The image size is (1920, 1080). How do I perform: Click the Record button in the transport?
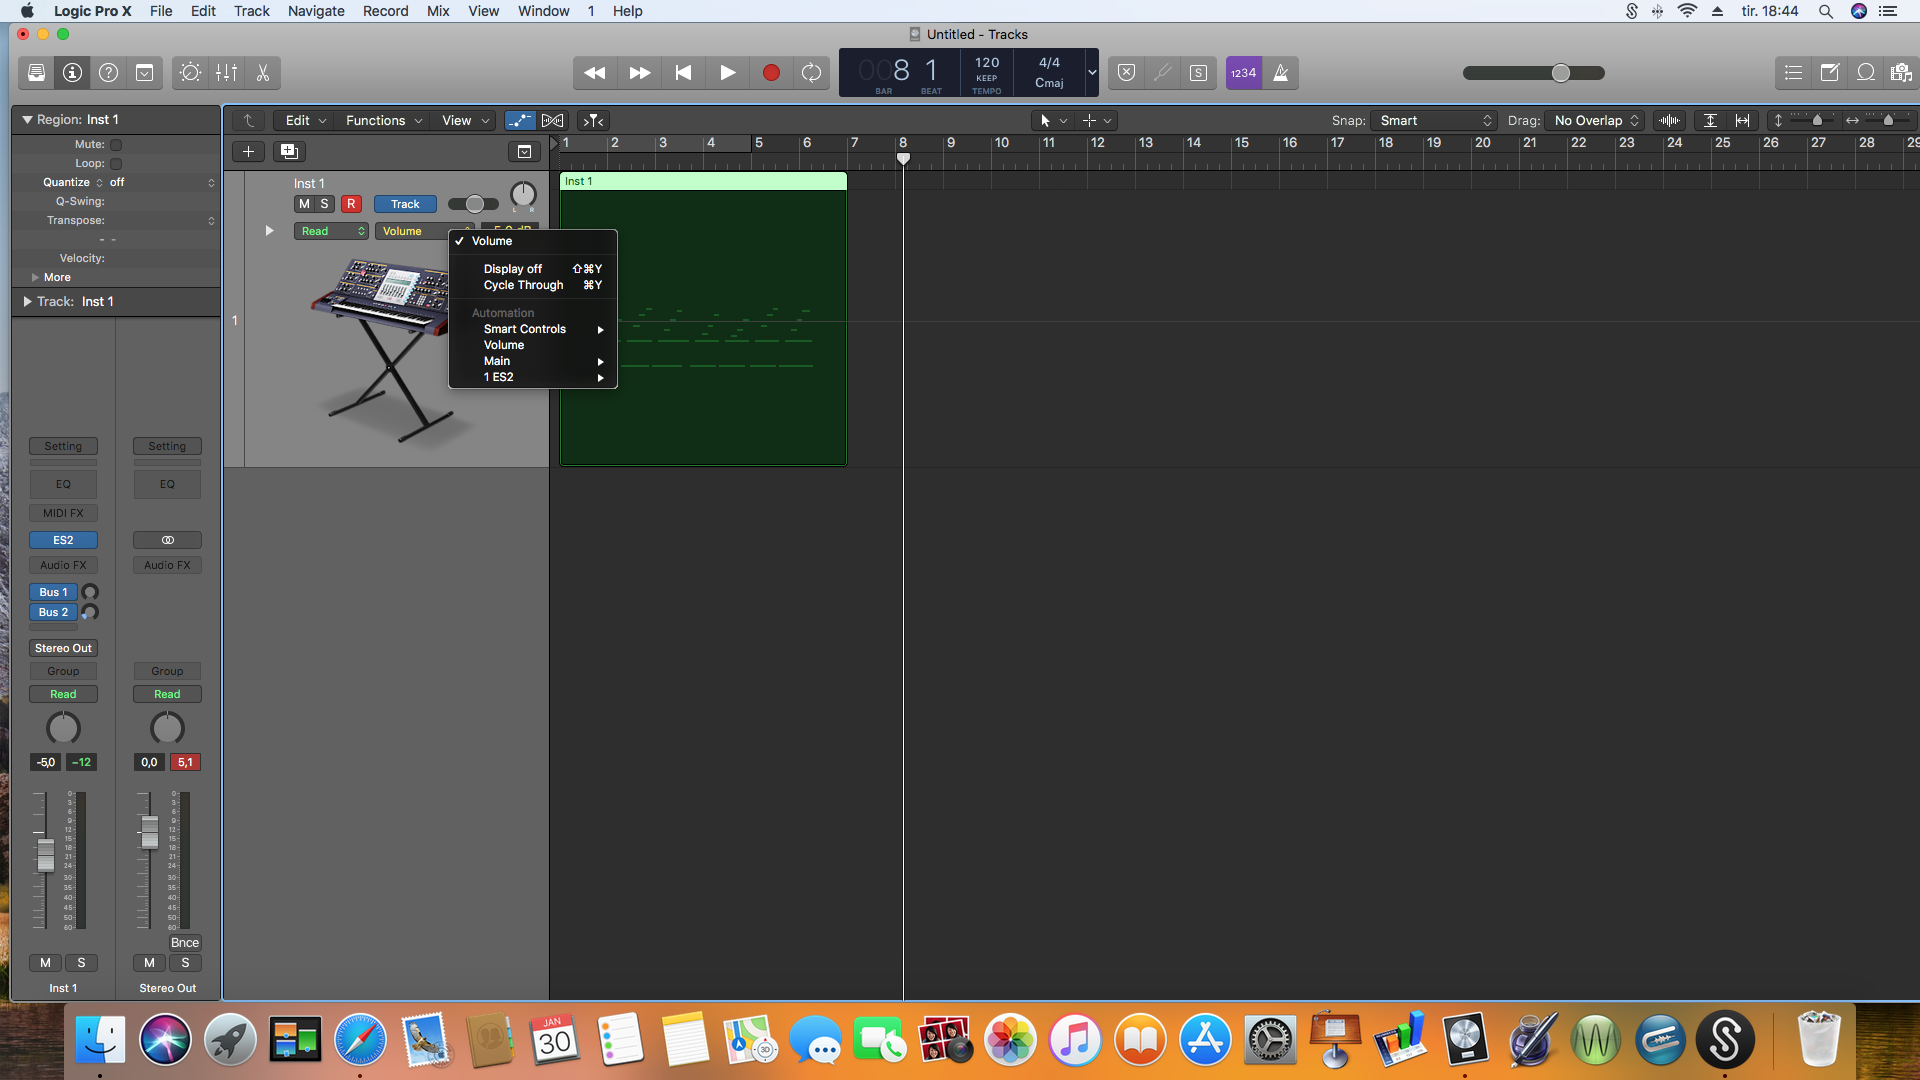point(770,73)
